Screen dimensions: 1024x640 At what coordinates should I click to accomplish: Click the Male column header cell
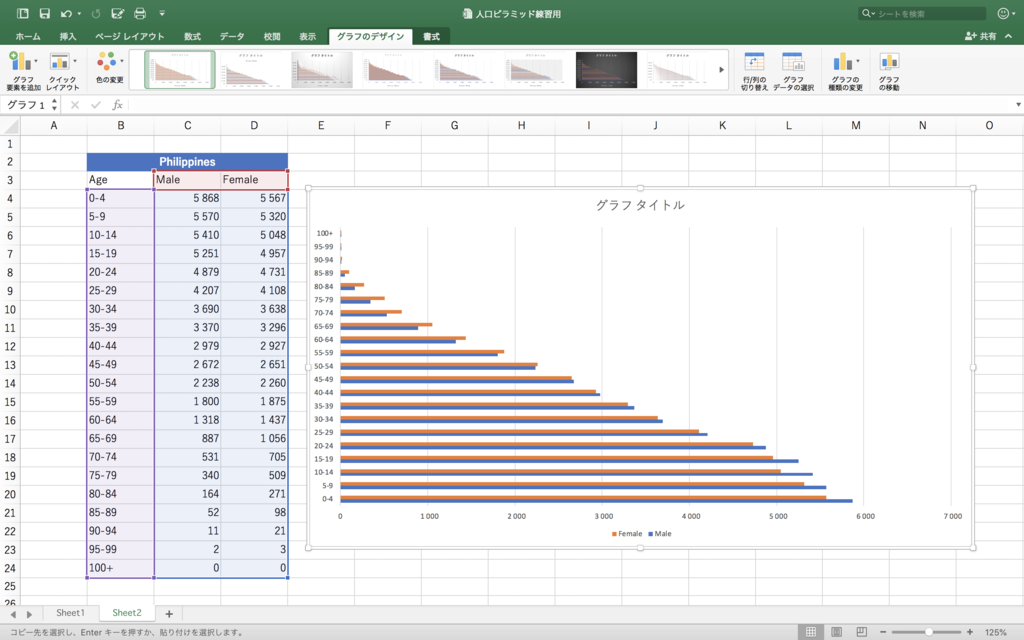187,180
